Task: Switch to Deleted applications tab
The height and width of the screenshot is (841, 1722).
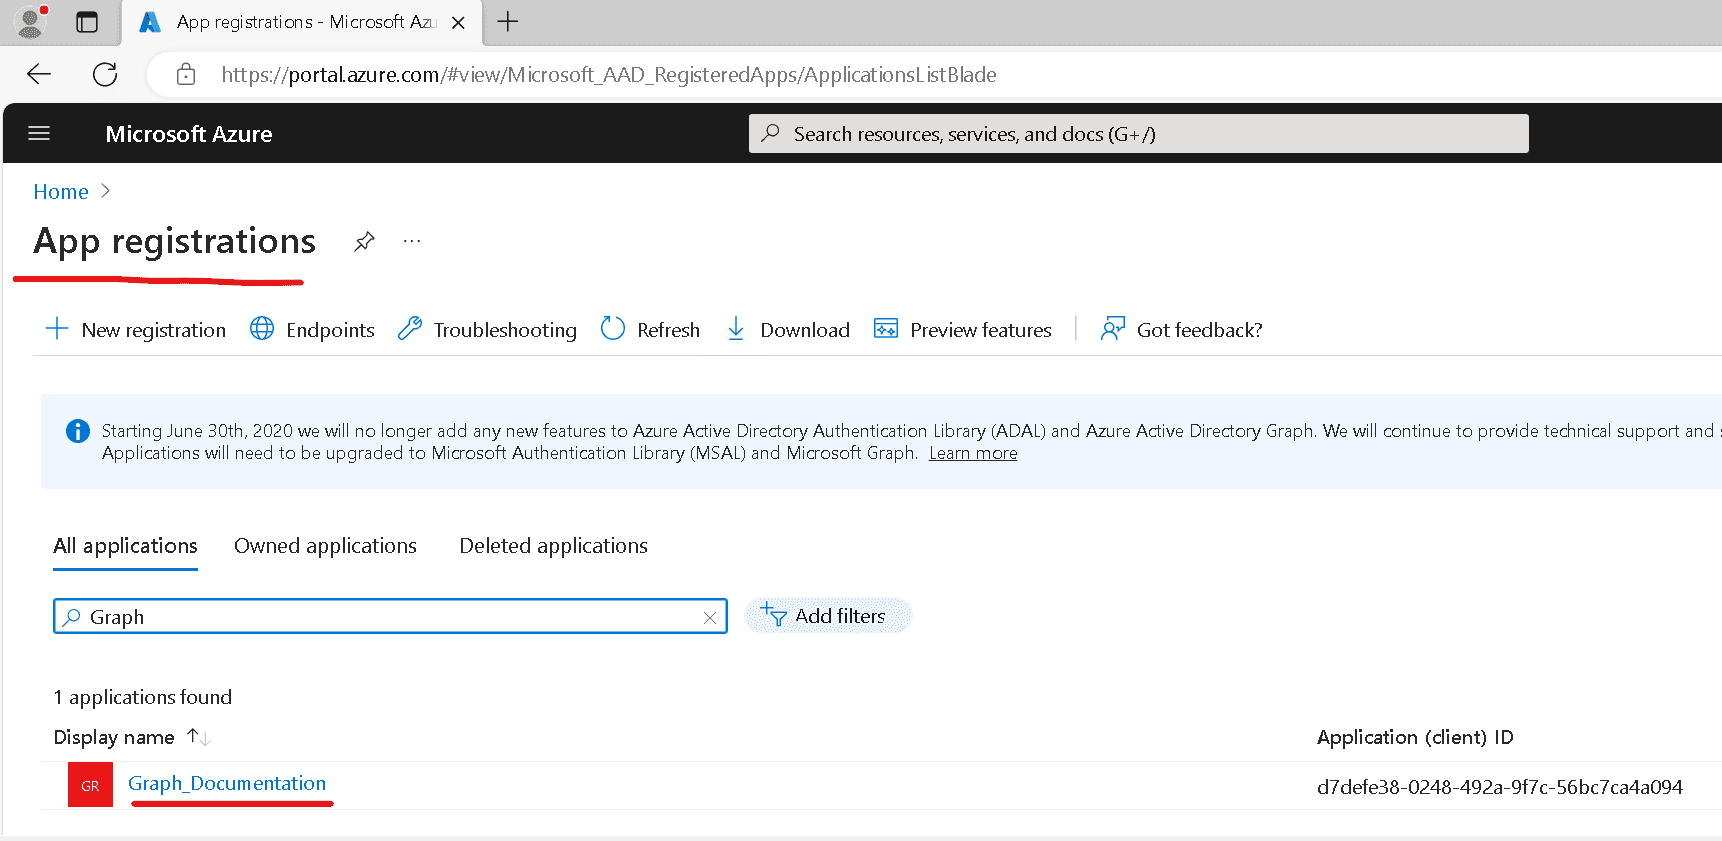Action: pos(553,546)
